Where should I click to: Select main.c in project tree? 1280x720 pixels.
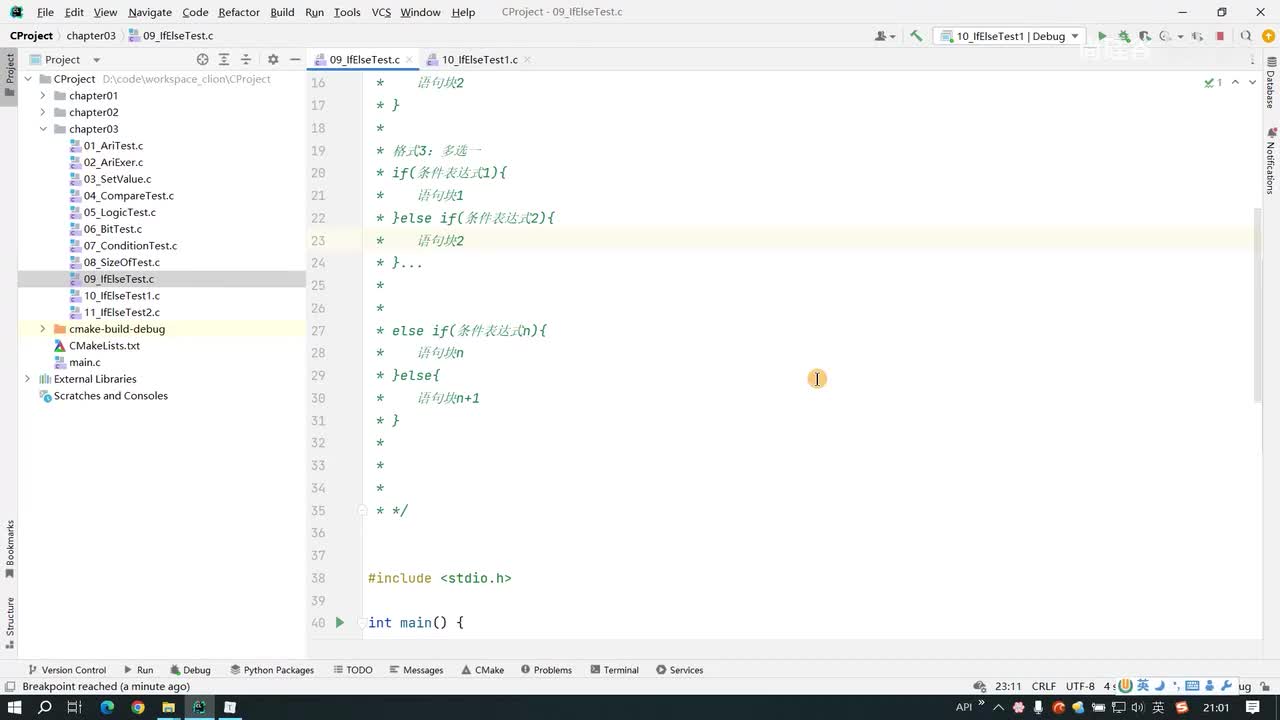tap(84, 362)
